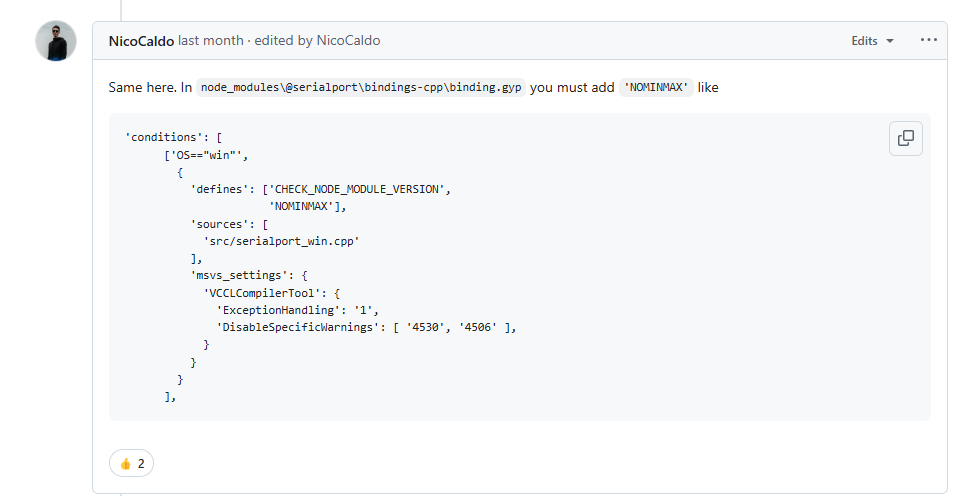Click the 'OS=="win"' code line
The width and height of the screenshot is (975, 496).
pos(206,155)
